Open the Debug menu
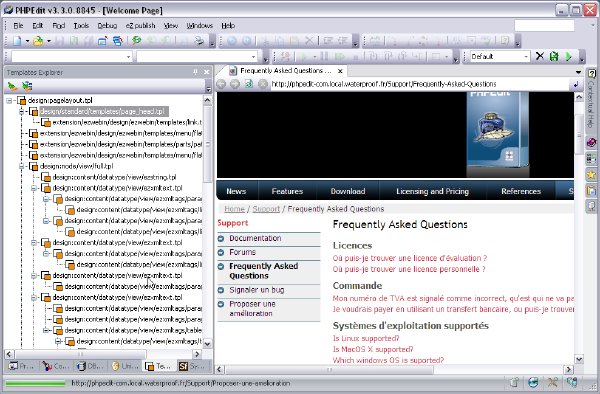Screen dimensions: 600x394 107,26
